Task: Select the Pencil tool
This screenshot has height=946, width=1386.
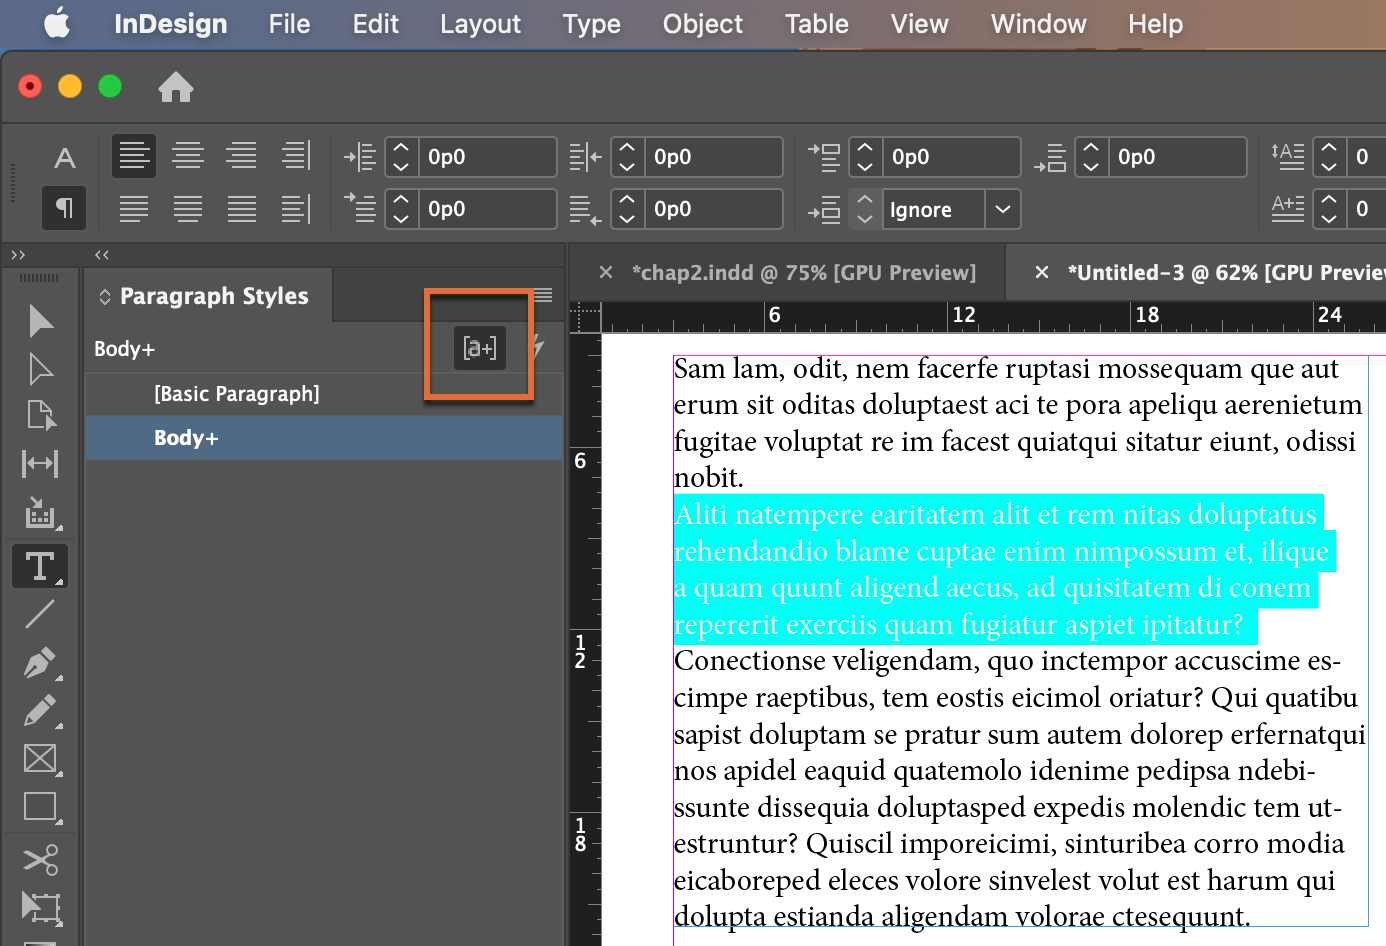Action: point(39,710)
